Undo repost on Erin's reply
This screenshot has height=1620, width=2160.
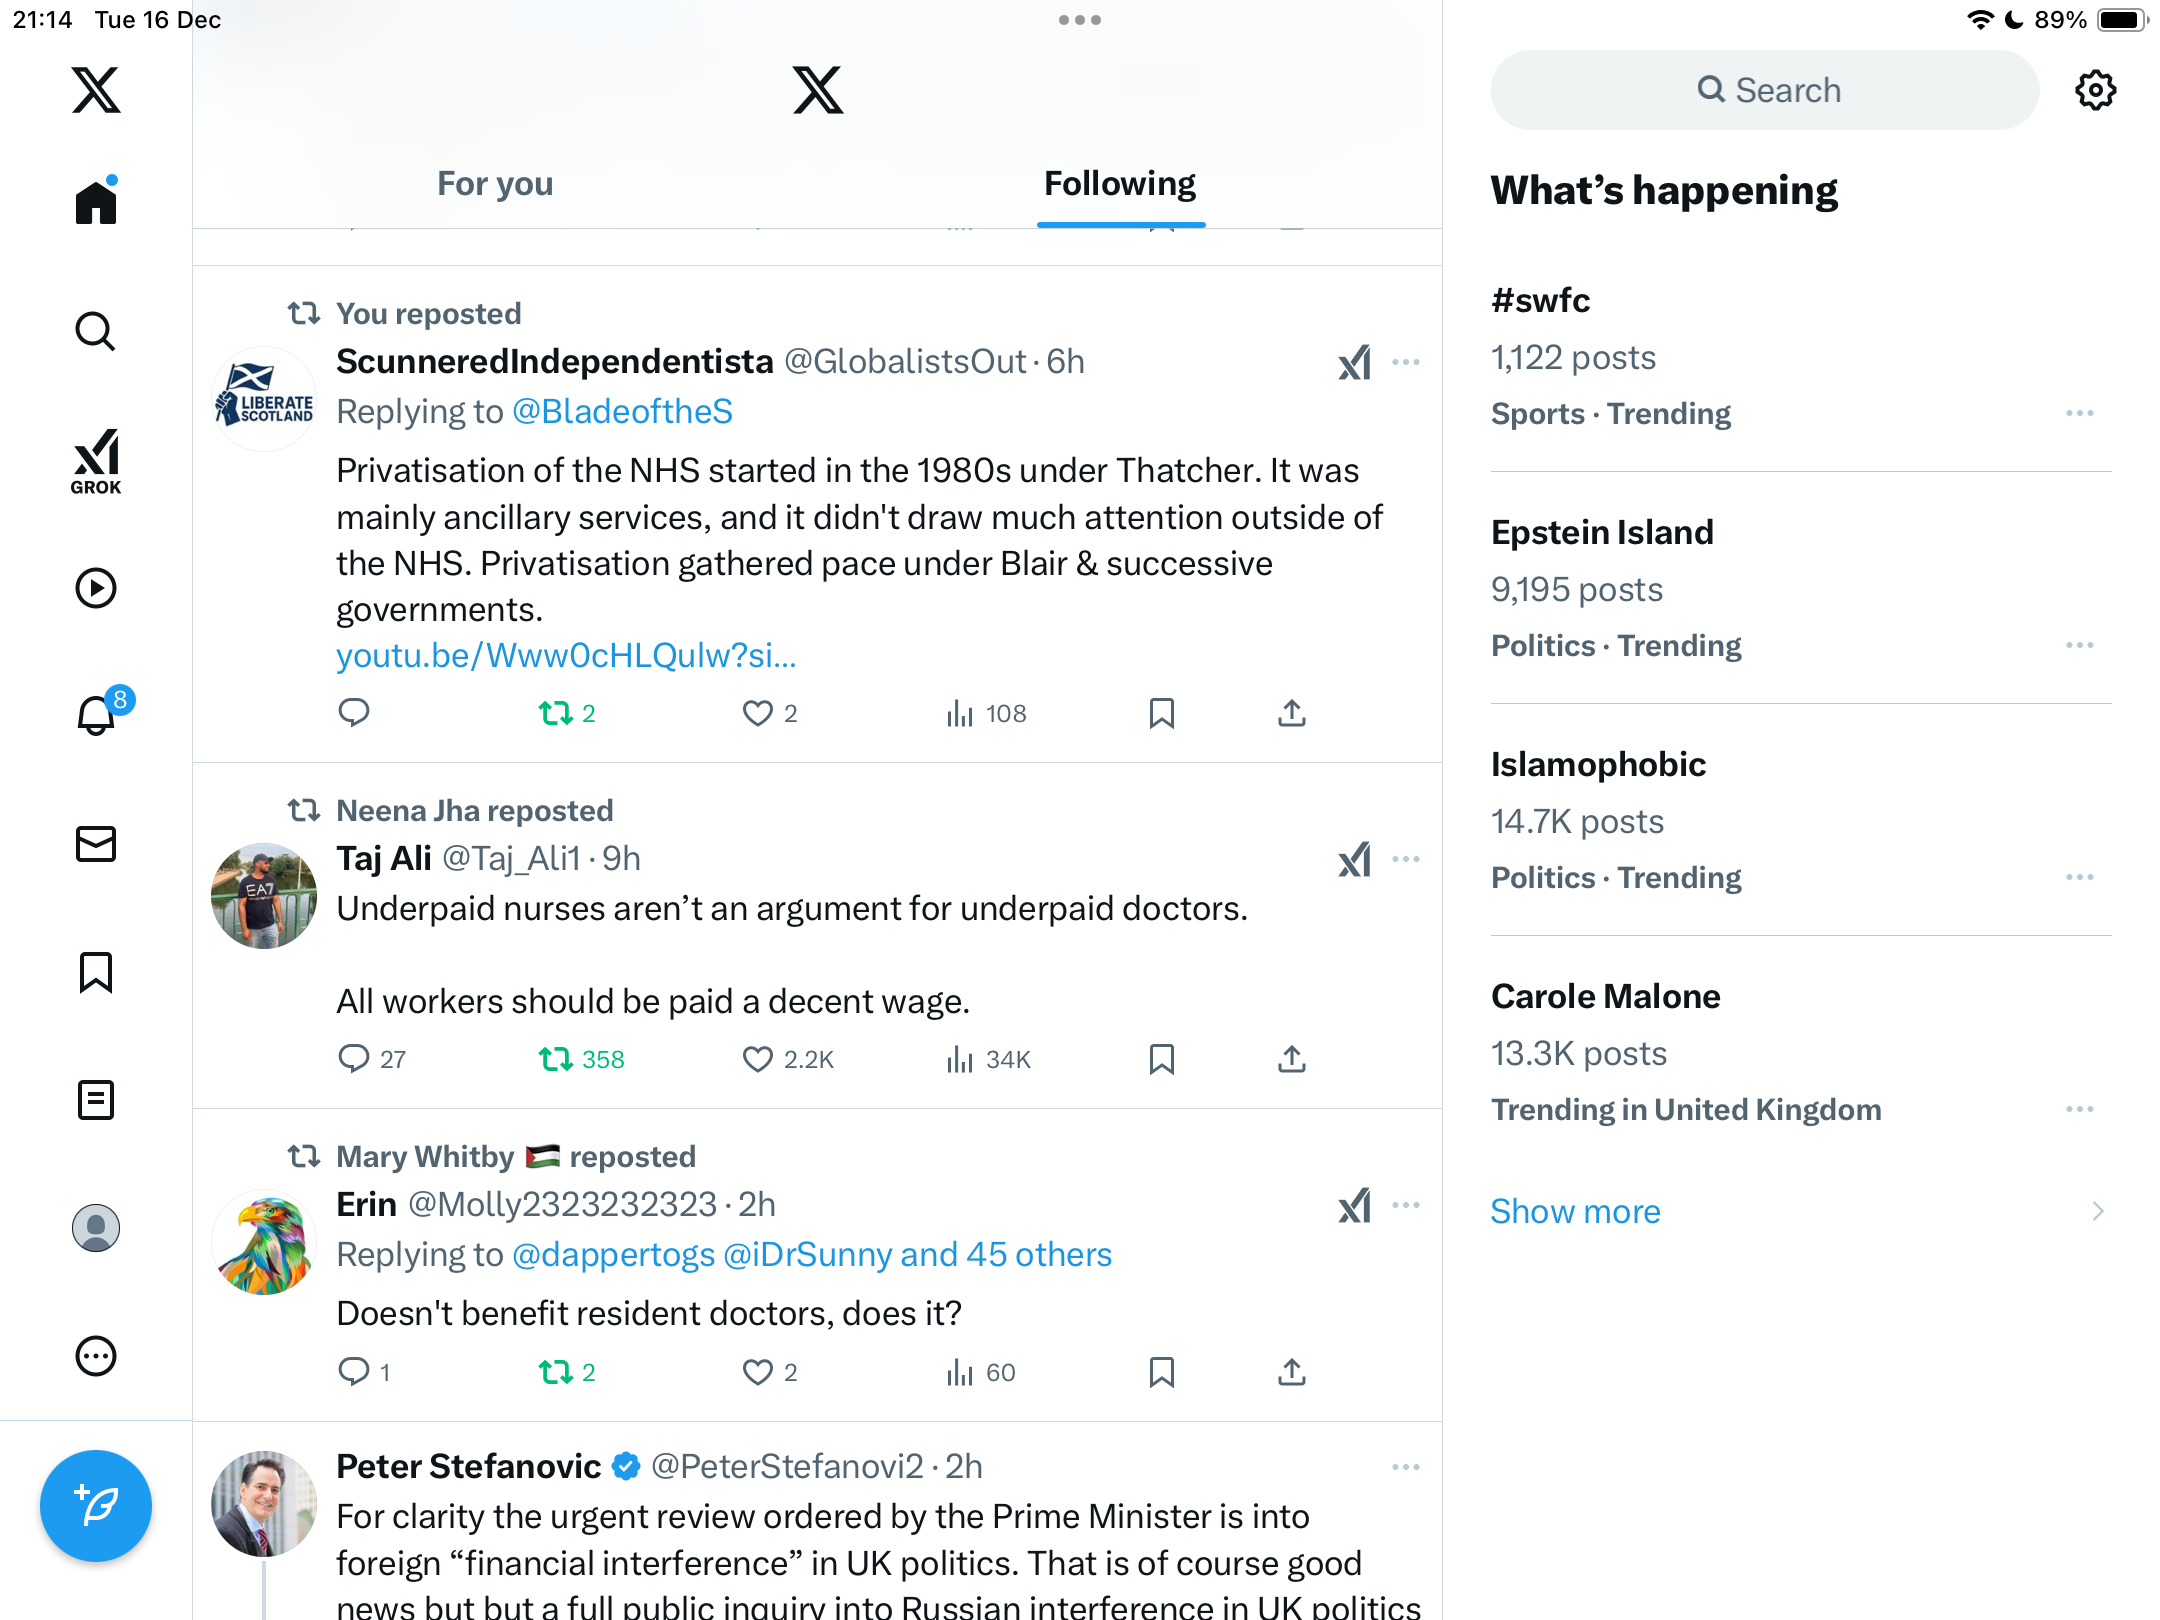tap(556, 1372)
